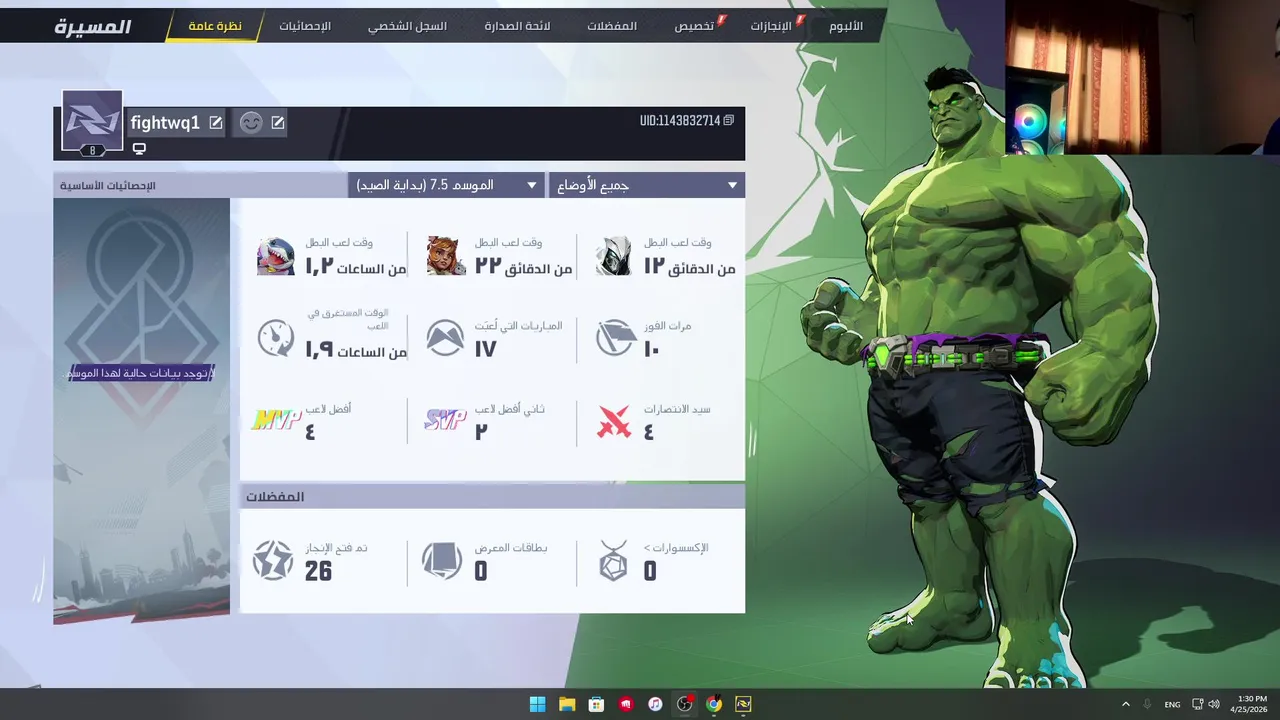Select the shark hero portrait icon
1280x720 pixels.
[x=276, y=256]
